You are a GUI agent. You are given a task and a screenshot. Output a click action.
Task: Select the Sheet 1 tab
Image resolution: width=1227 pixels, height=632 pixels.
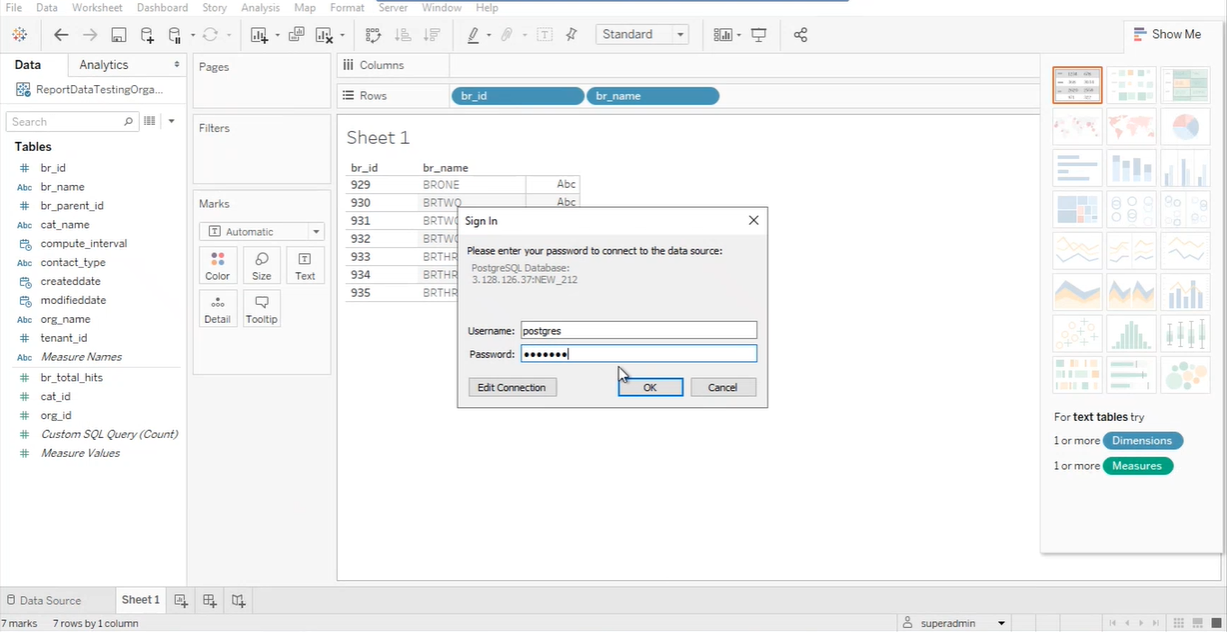click(x=140, y=600)
